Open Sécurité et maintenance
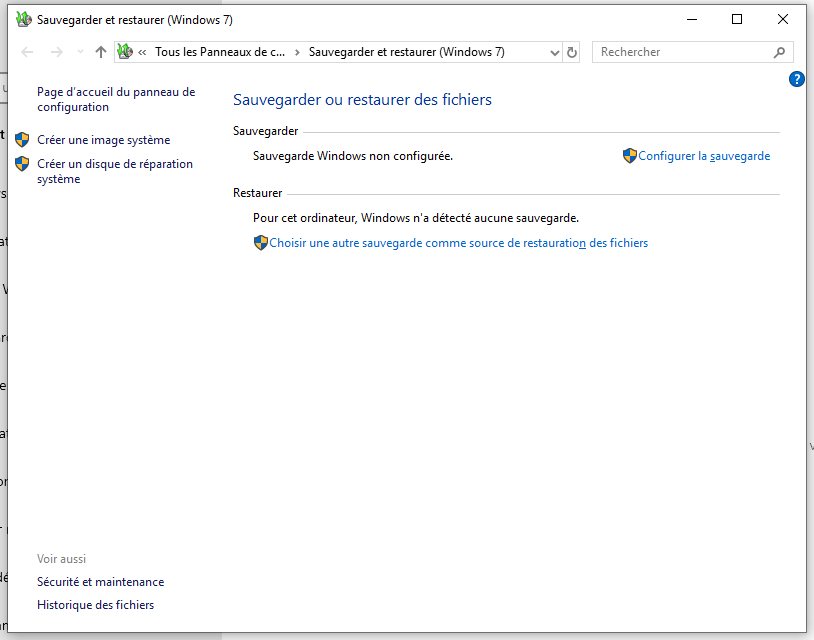Image resolution: width=814 pixels, height=640 pixels. click(x=100, y=581)
